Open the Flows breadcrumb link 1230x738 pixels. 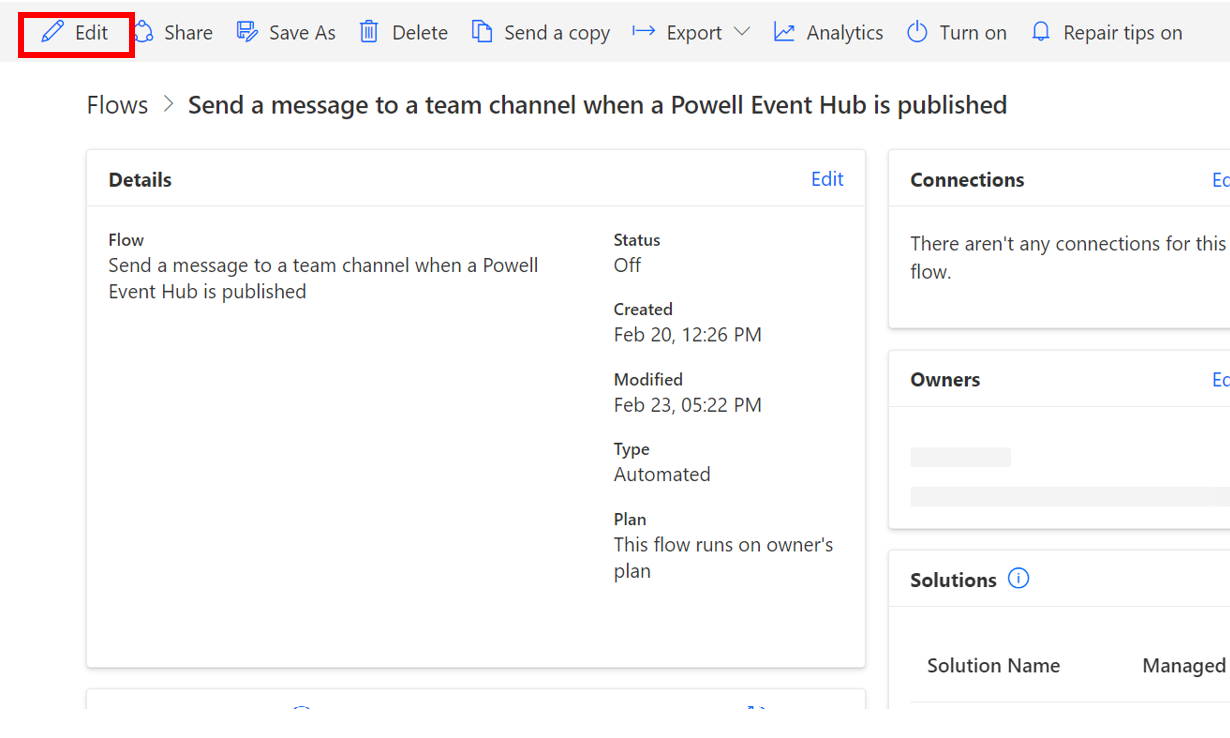click(x=117, y=105)
